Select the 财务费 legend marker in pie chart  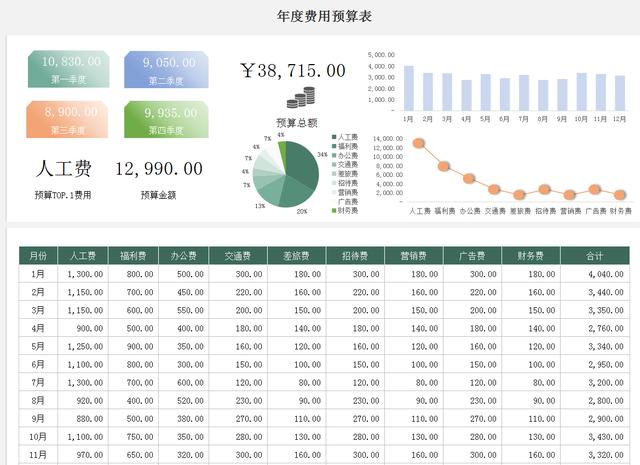tap(334, 211)
